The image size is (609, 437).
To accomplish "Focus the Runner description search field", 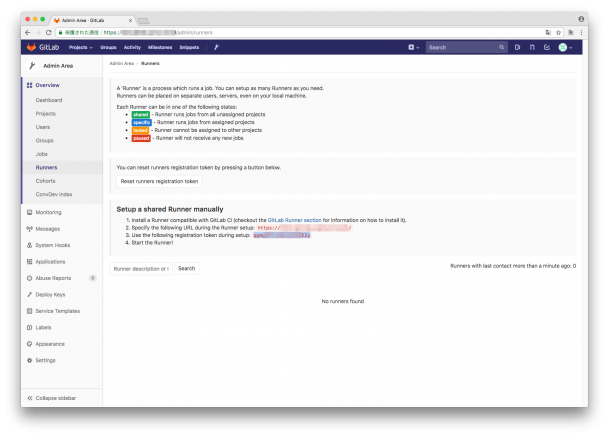I will tap(141, 268).
